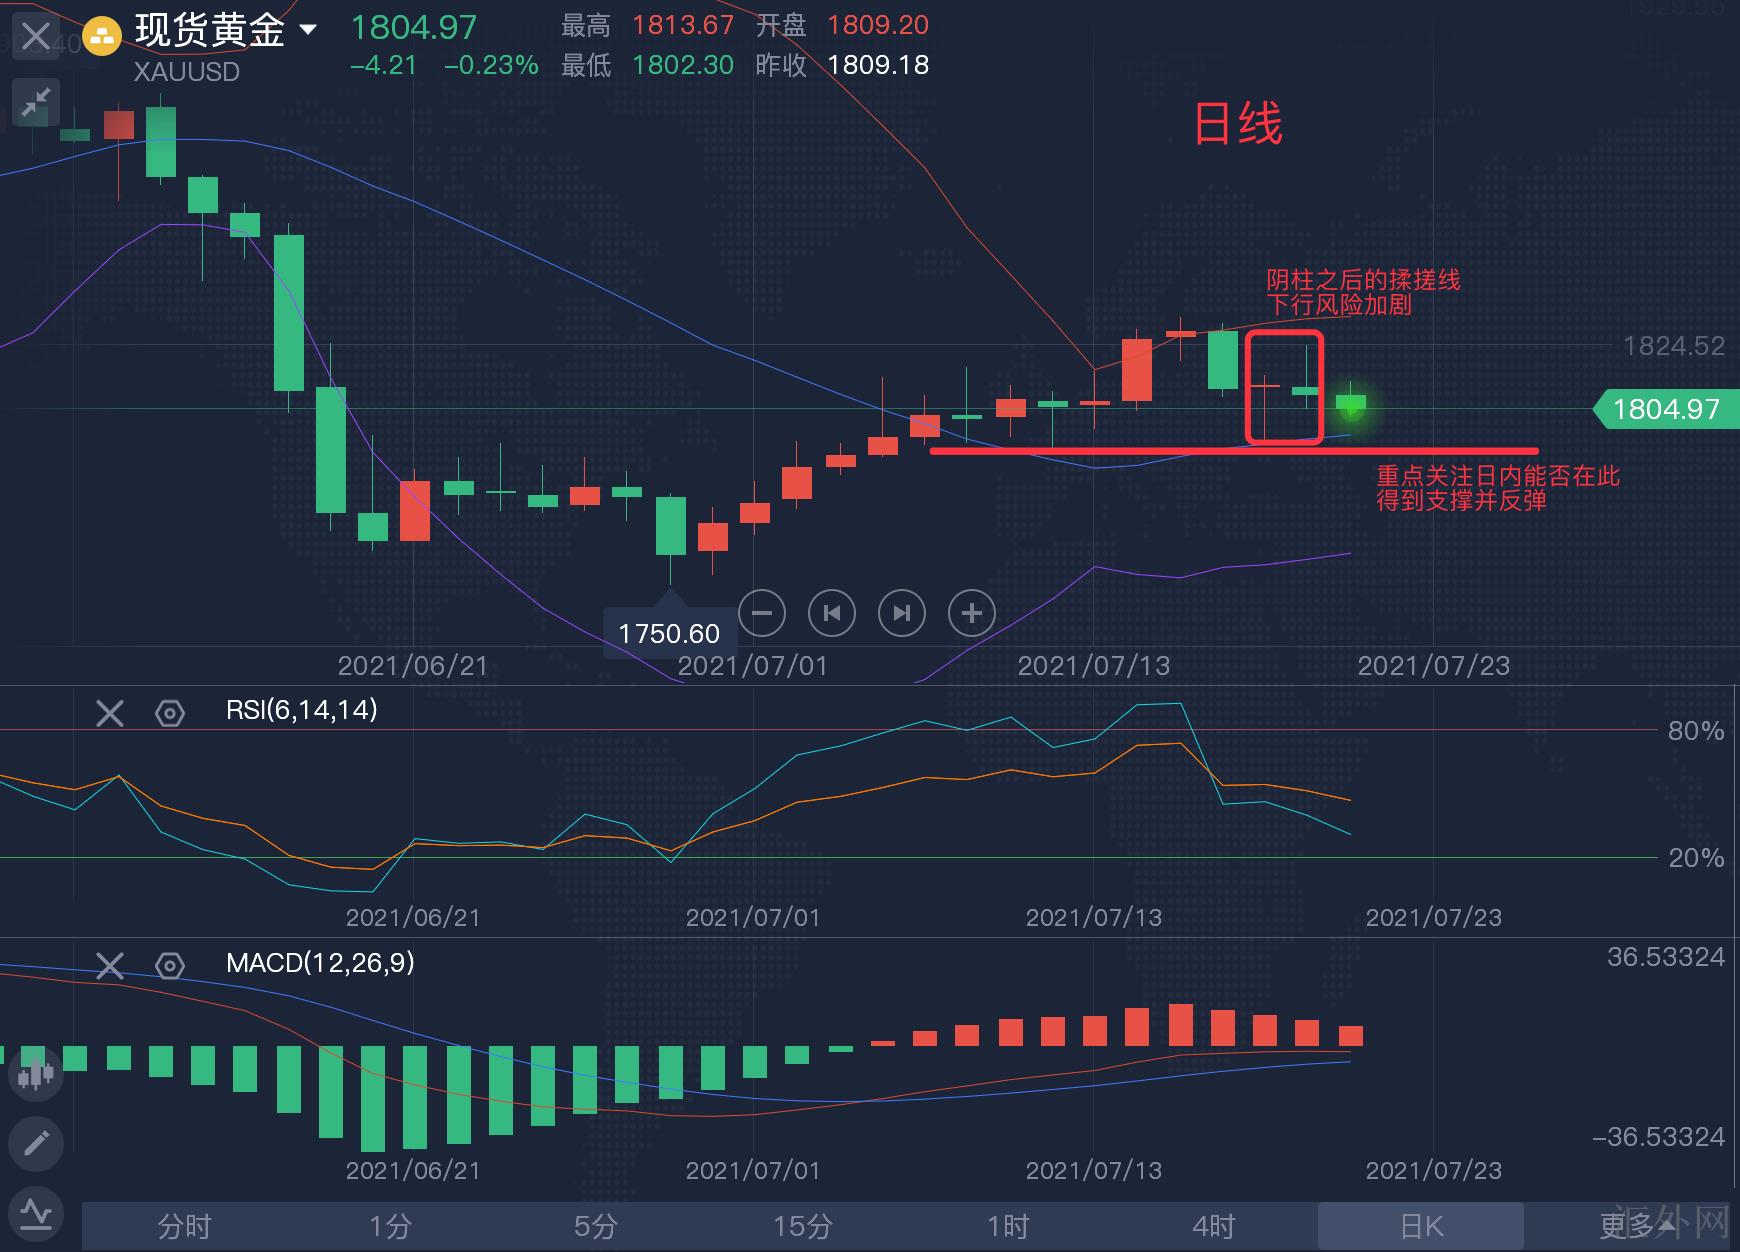Click the RSI 20% level label
1740x1252 pixels.
point(1696,857)
